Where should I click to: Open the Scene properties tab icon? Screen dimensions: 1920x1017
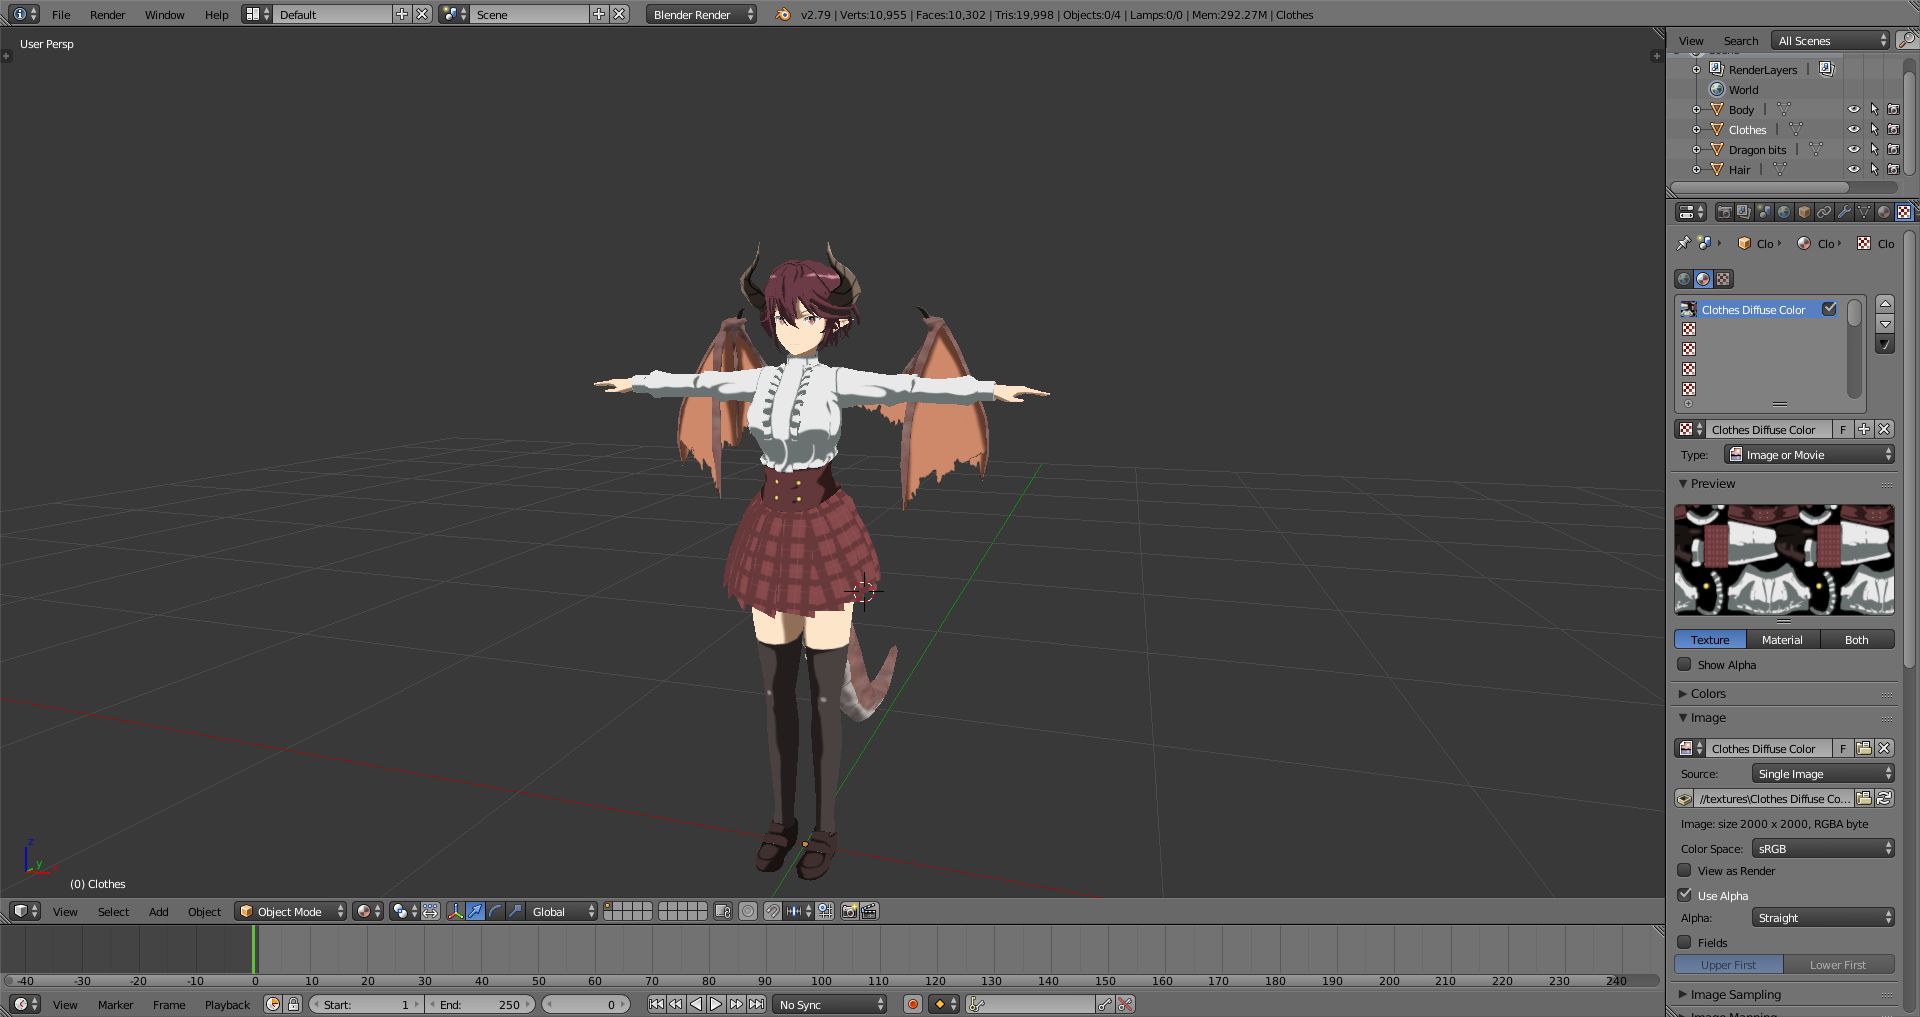point(1764,212)
